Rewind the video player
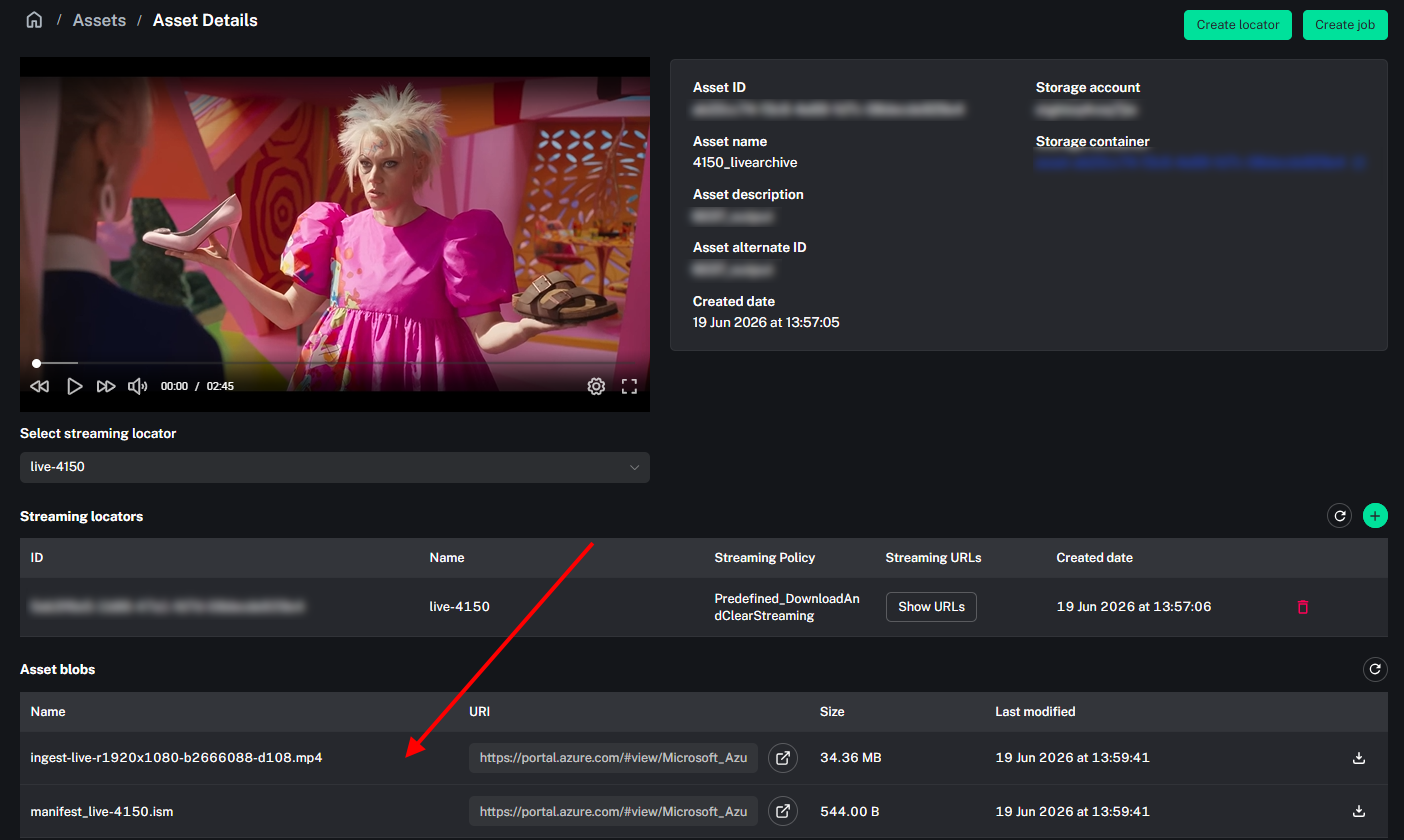Viewport: 1404px width, 840px height. click(x=39, y=386)
